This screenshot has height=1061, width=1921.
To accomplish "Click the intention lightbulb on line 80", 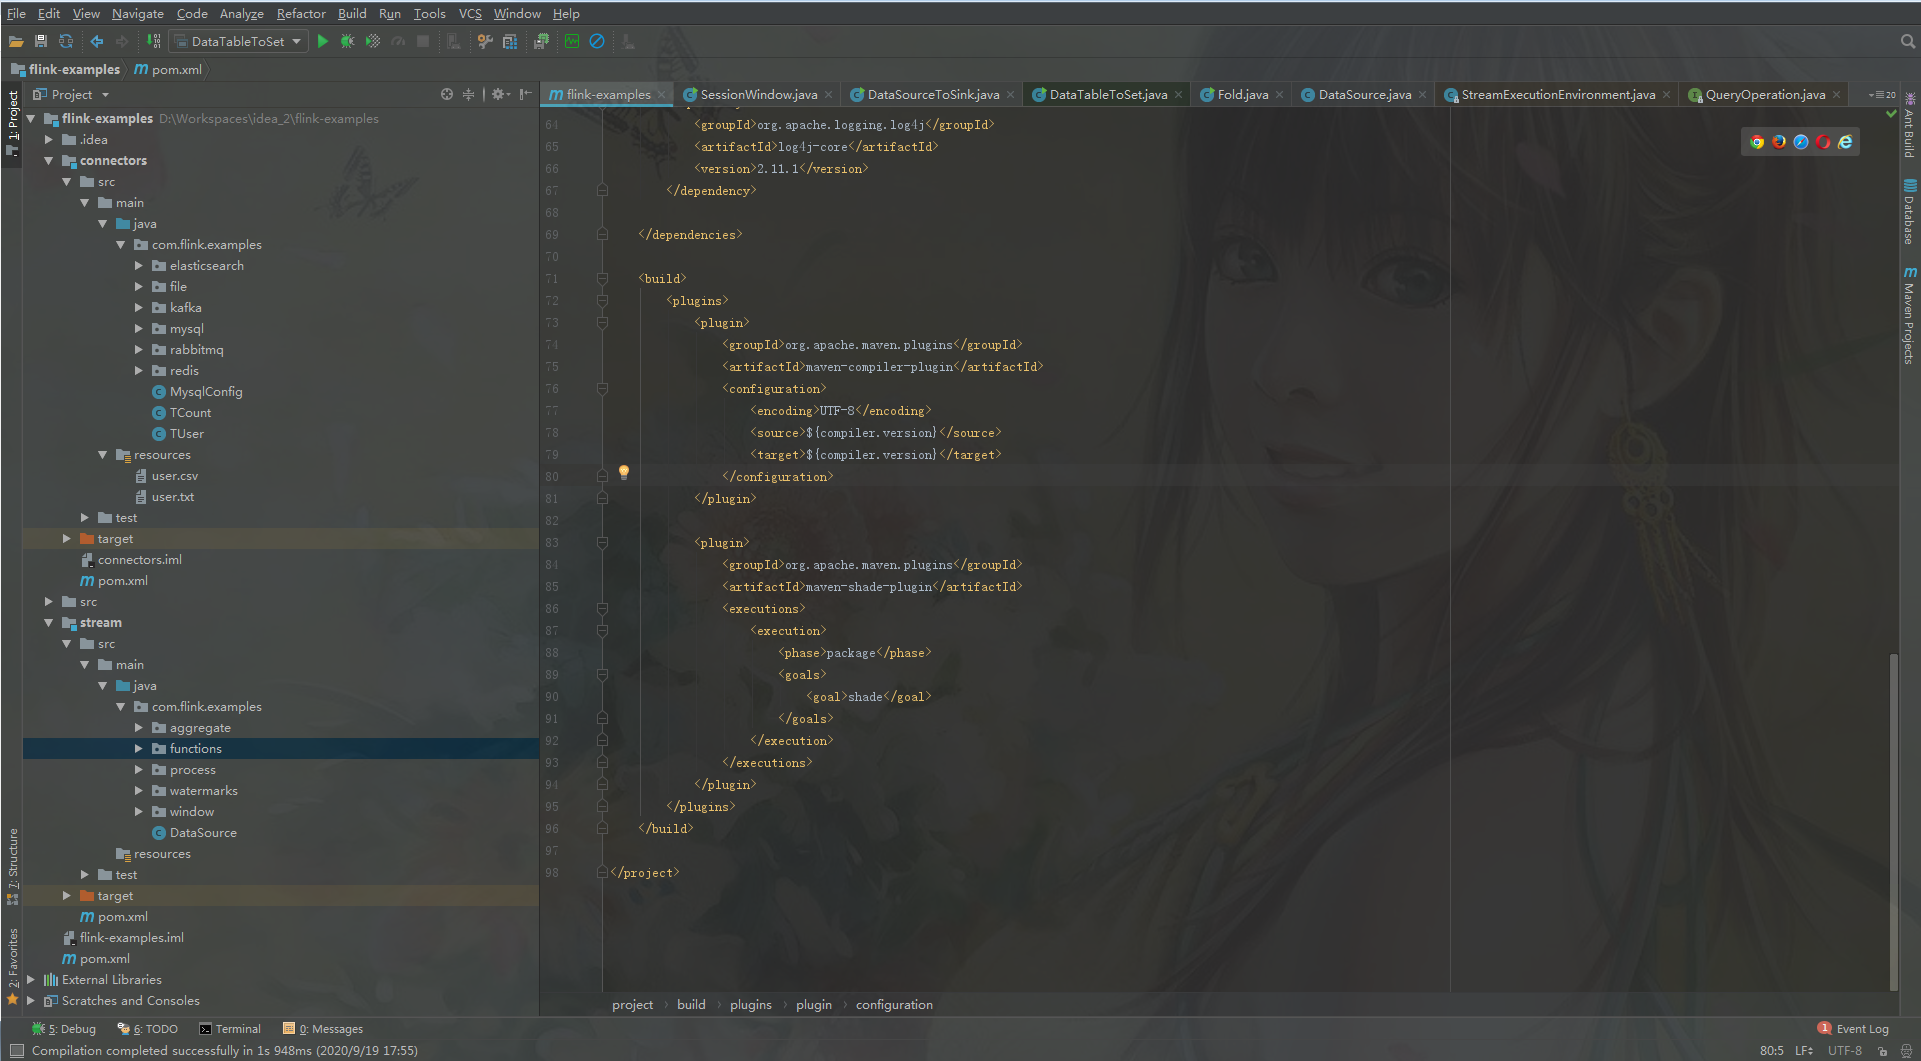I will tap(623, 472).
